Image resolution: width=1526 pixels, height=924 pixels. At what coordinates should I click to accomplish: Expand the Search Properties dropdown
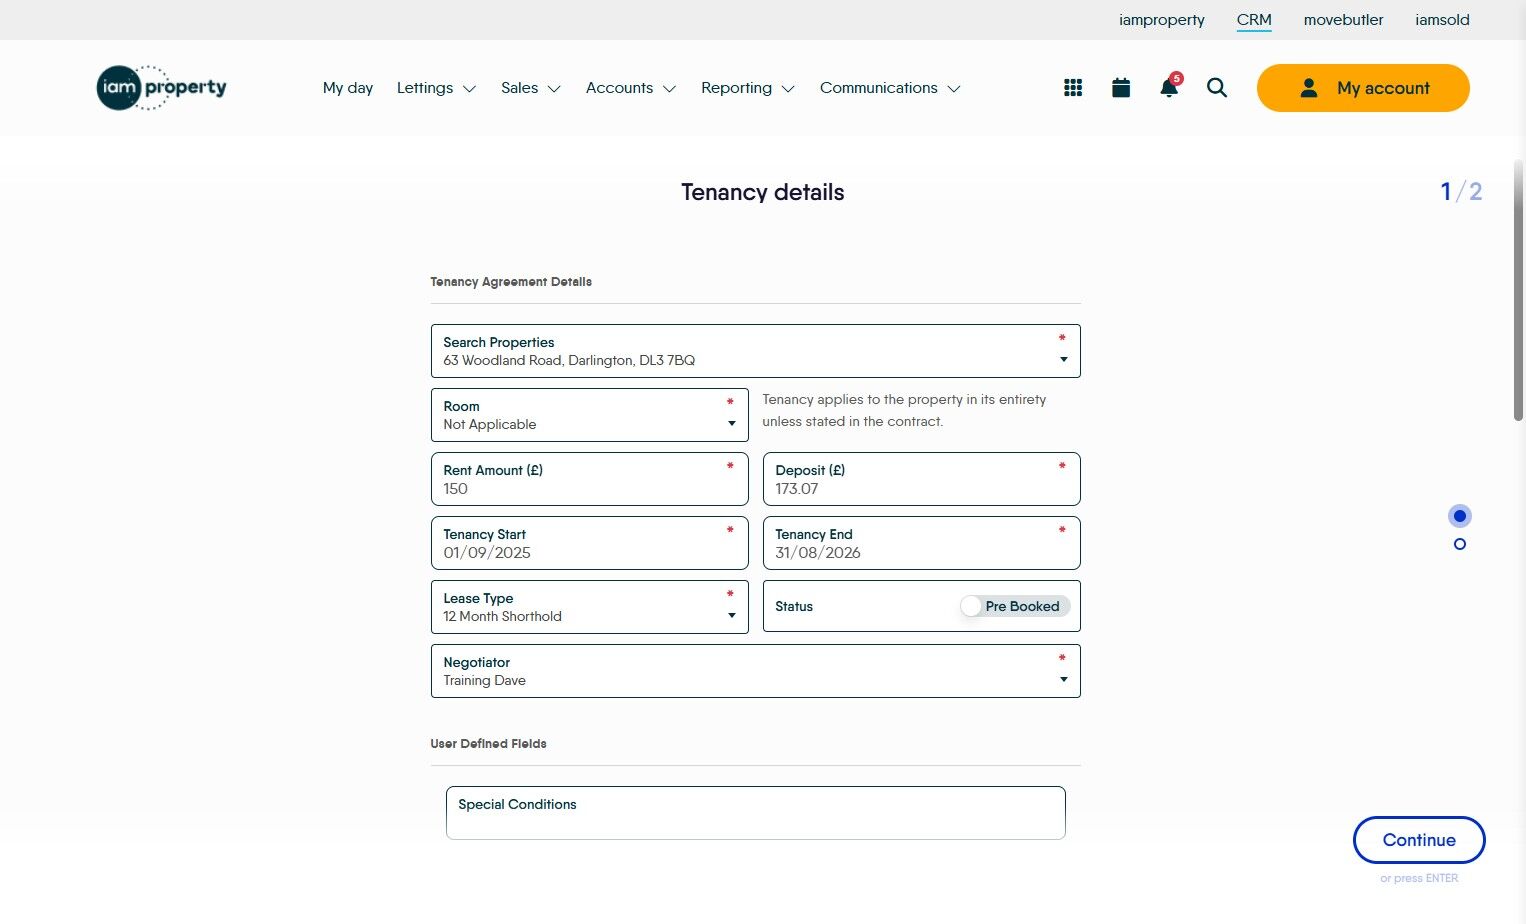click(1063, 360)
